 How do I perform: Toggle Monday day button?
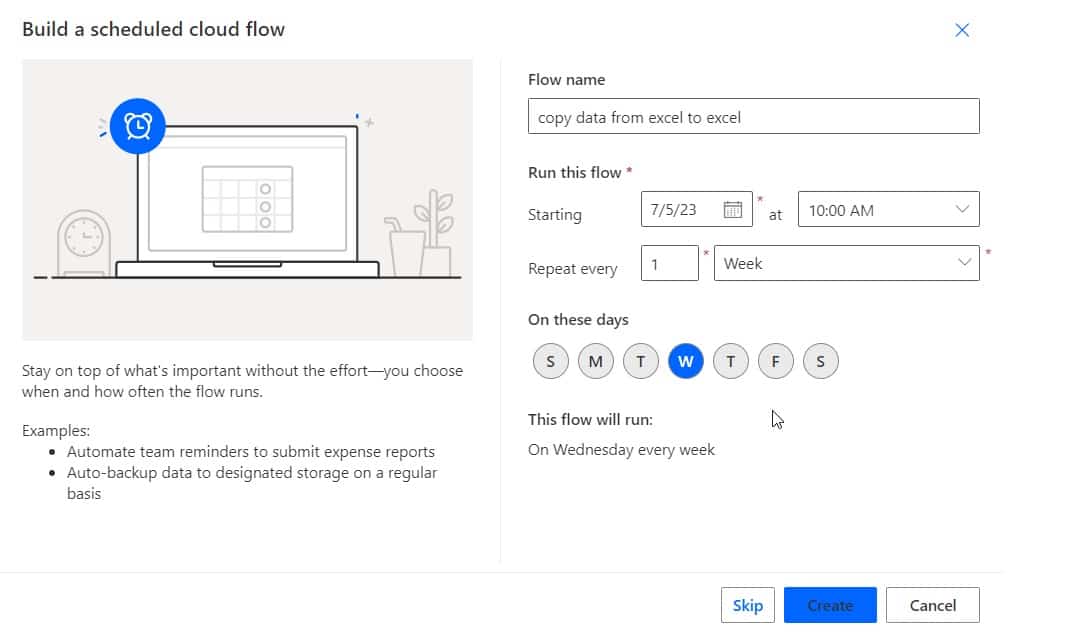(596, 361)
